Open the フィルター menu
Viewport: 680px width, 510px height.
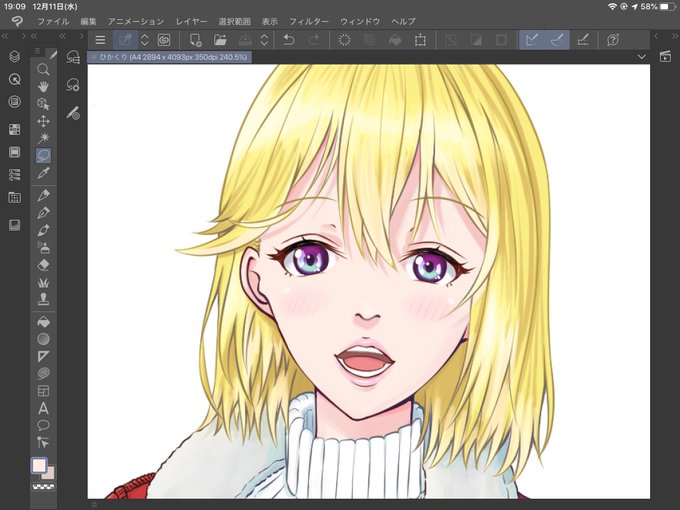[309, 21]
